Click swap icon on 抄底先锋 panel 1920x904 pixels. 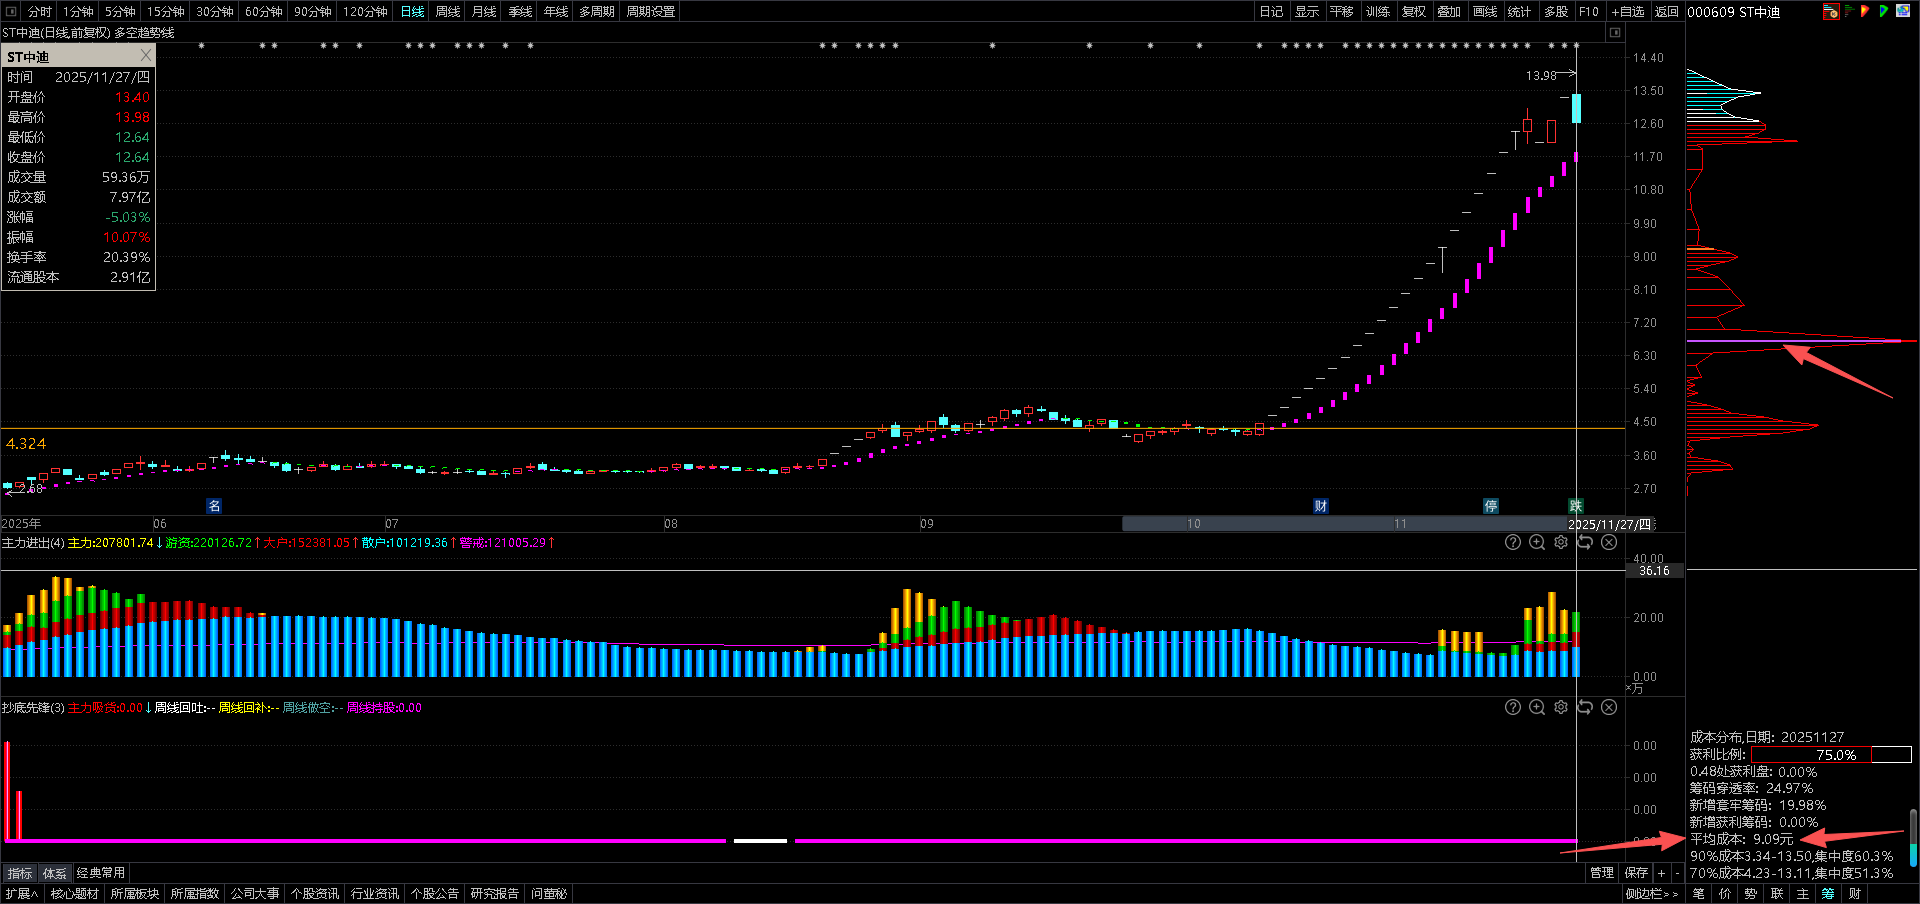coord(1585,707)
